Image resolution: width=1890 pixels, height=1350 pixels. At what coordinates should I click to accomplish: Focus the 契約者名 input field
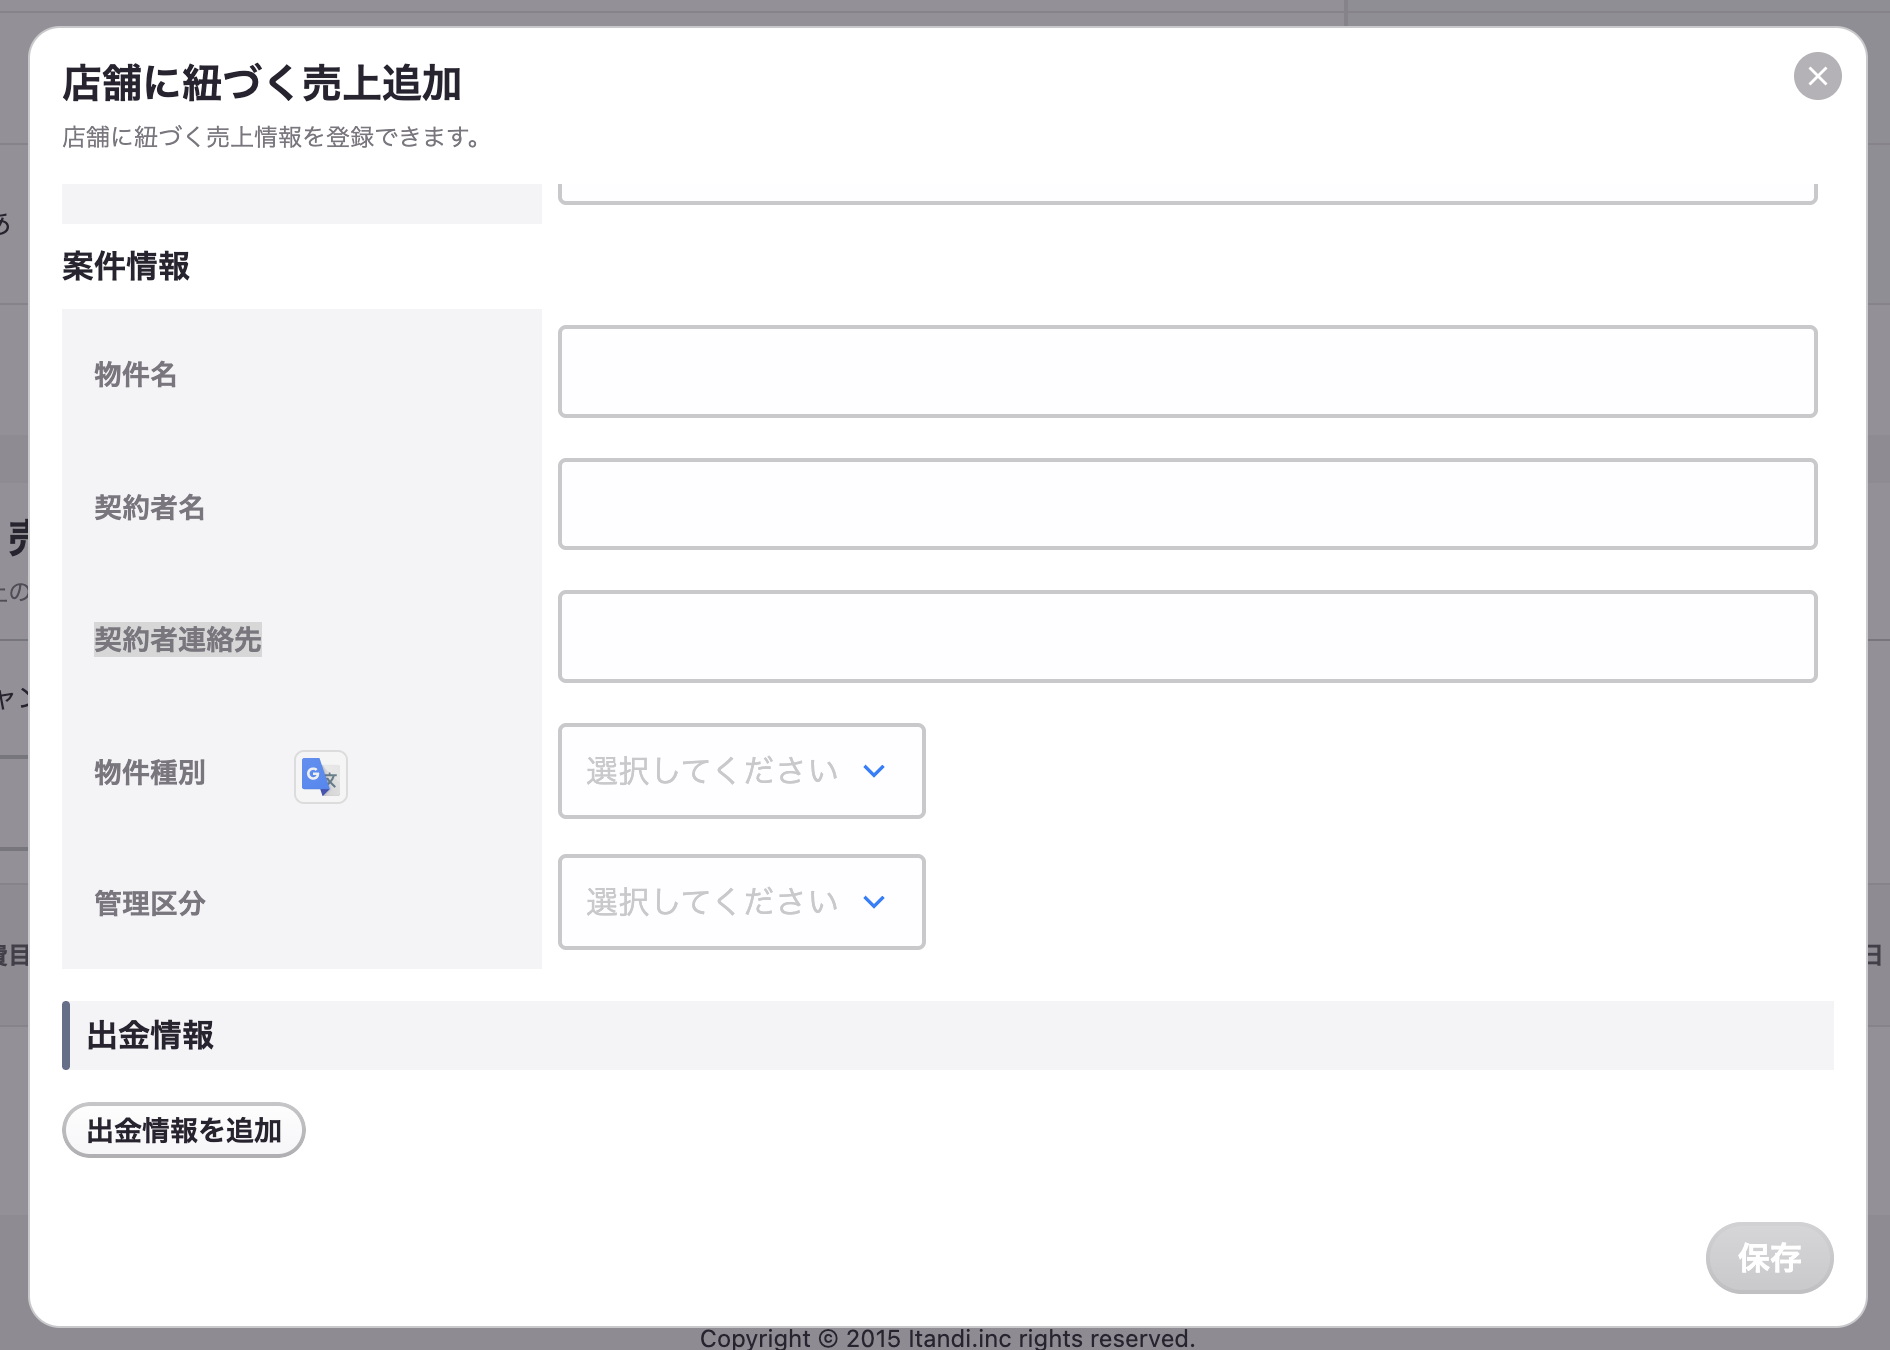pyautogui.click(x=1187, y=504)
